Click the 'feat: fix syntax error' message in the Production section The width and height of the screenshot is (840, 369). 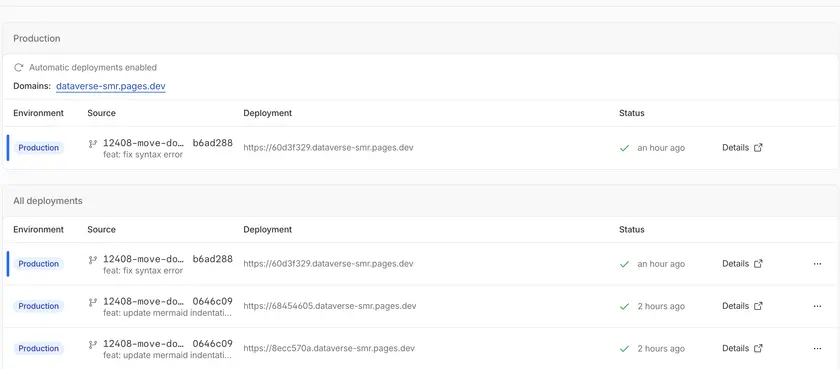pos(143,154)
